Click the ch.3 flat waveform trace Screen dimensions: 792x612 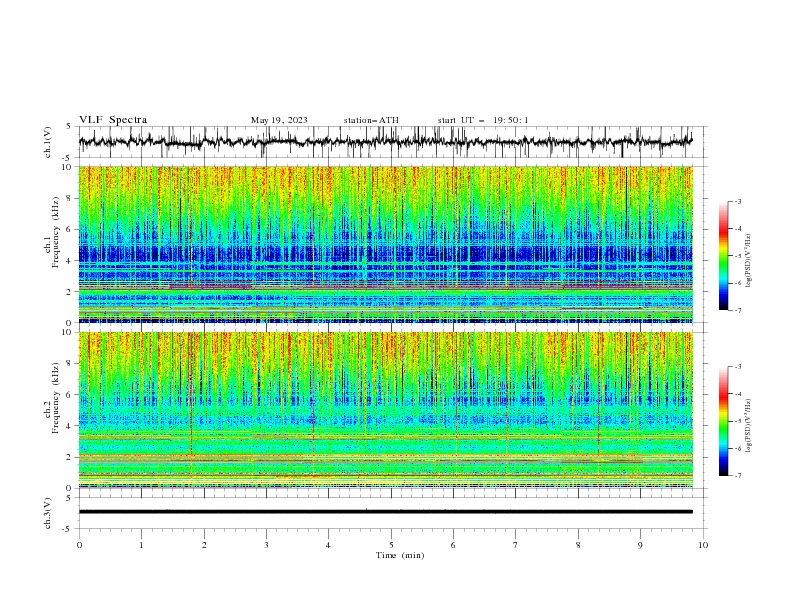[386, 512]
